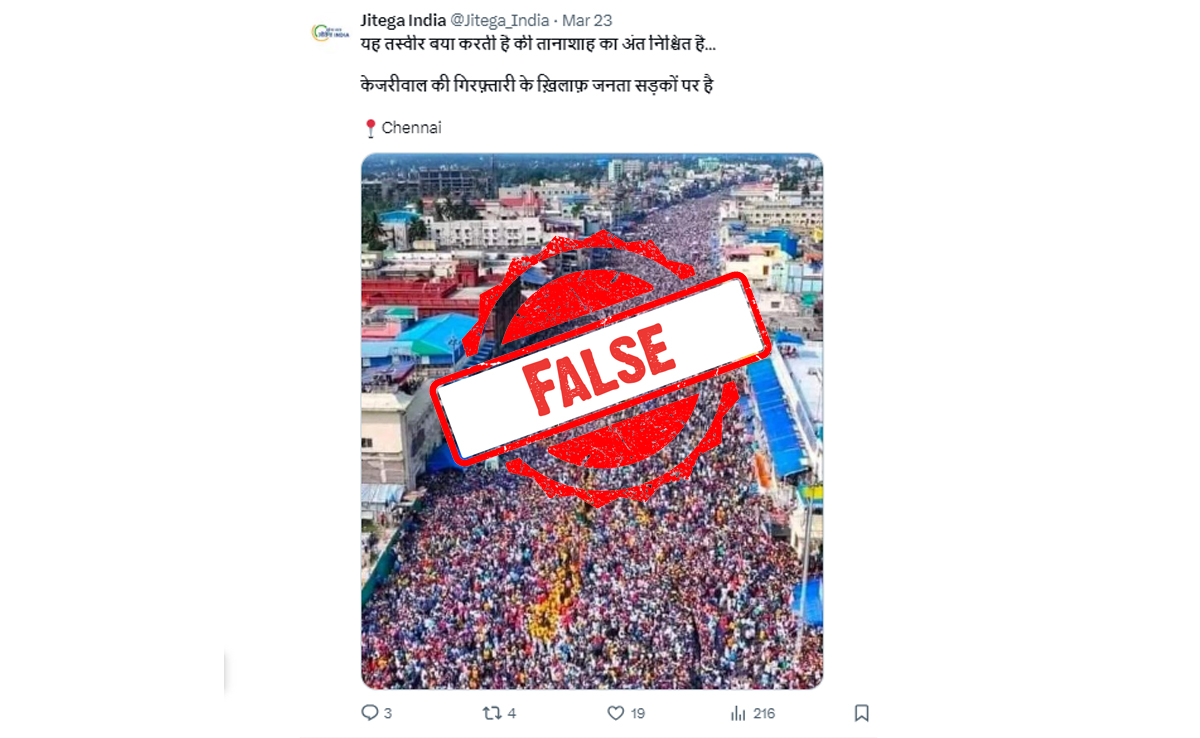Screen dimensions: 1200x738
Task: Open the view analytics bar chart icon
Action: 738,713
